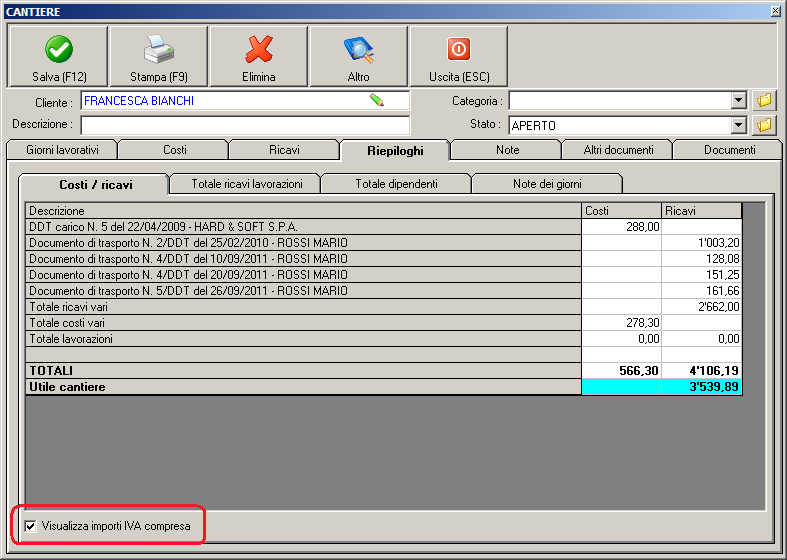Toggle Visualizza importi IVA compresa checkbox

pos(31,526)
